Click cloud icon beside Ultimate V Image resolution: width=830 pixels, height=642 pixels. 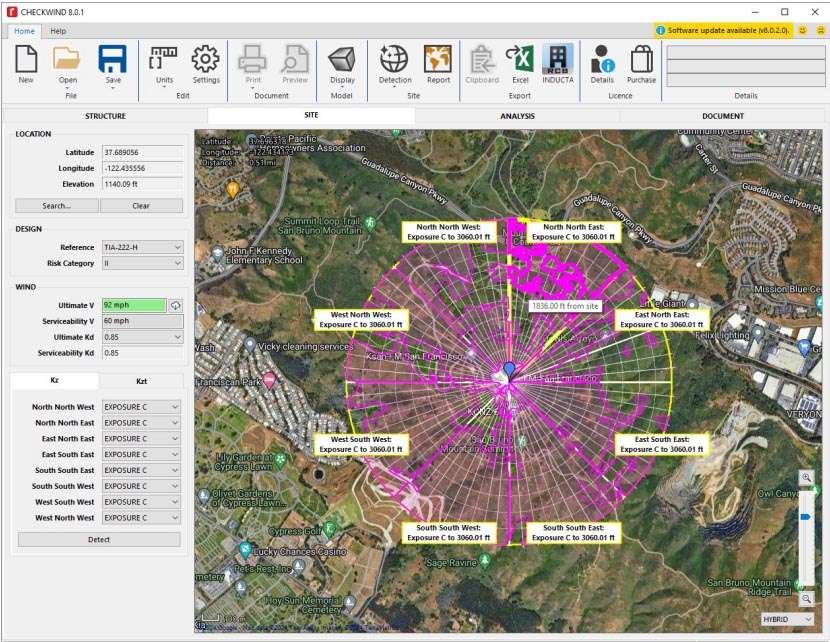coord(176,305)
